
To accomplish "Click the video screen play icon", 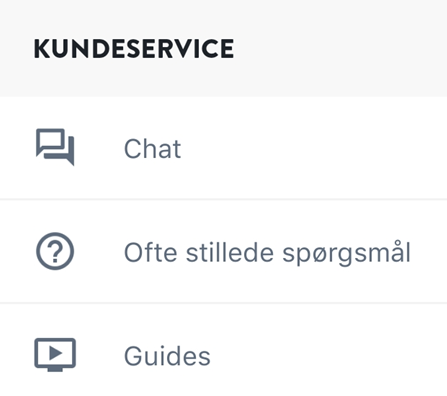I will pos(55,355).
